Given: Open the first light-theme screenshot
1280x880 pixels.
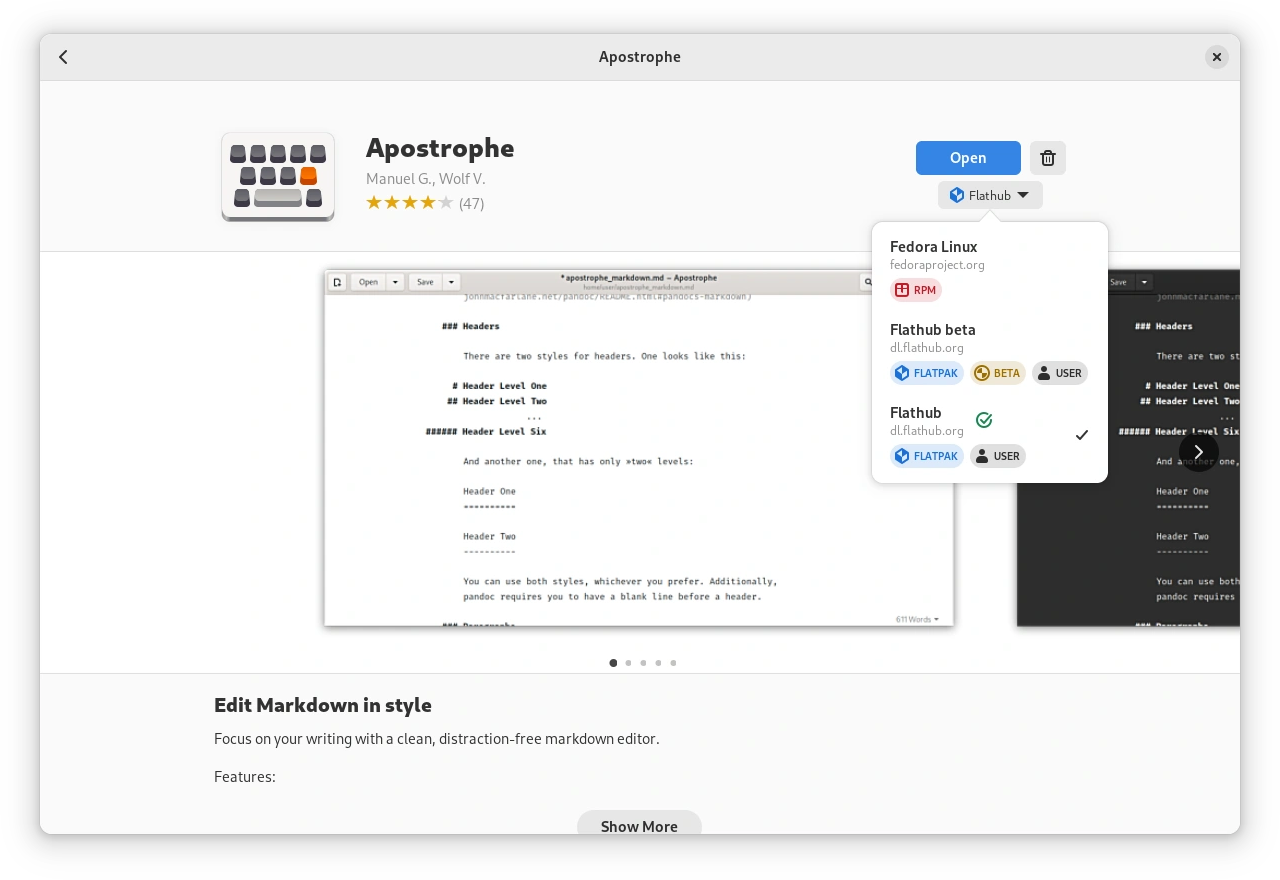Looking at the screenshot, I should 639,448.
